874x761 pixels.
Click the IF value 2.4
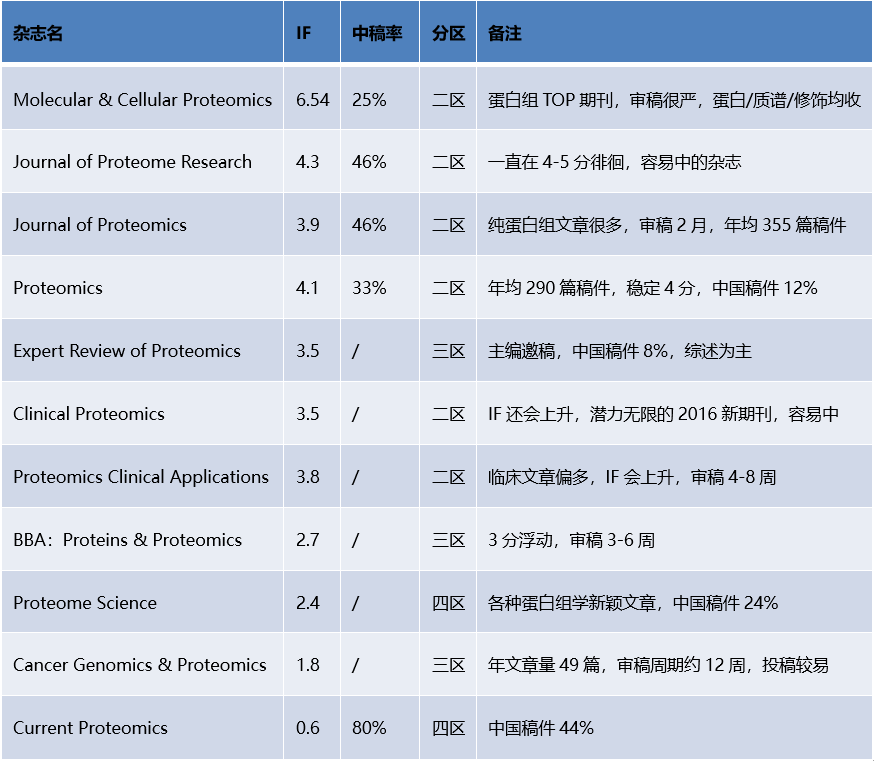click(308, 603)
